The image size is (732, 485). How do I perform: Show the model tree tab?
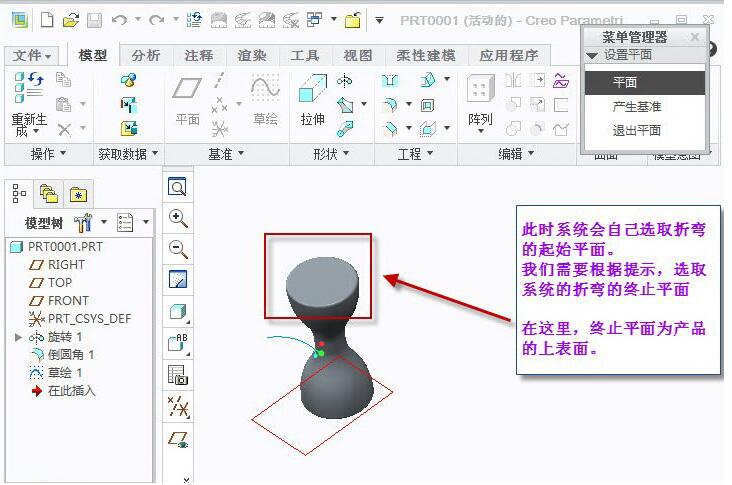[19, 194]
